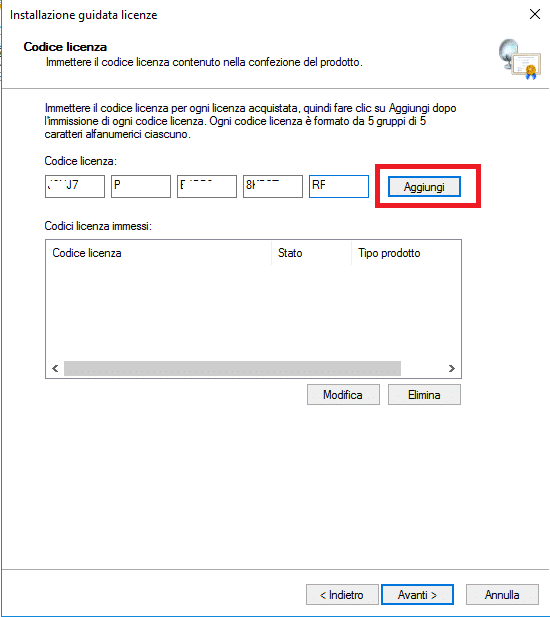Click the horizontal scrollbar thumb

pyautogui.click(x=233, y=369)
